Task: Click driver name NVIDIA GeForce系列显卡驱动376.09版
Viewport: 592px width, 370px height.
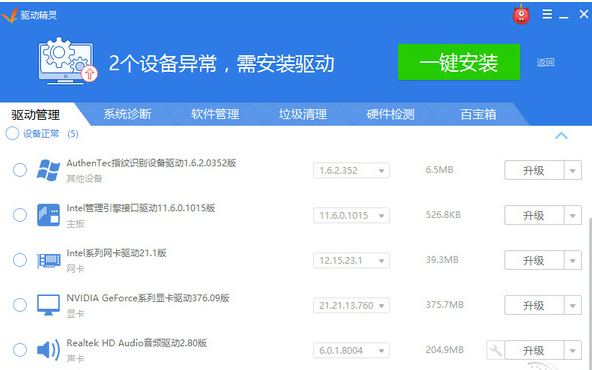Action: click(148, 298)
